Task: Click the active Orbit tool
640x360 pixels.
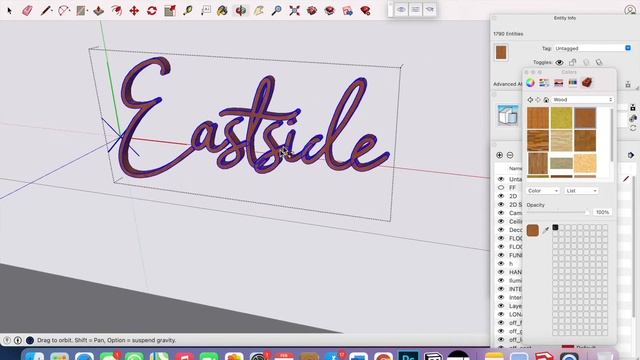Action: (x=240, y=11)
